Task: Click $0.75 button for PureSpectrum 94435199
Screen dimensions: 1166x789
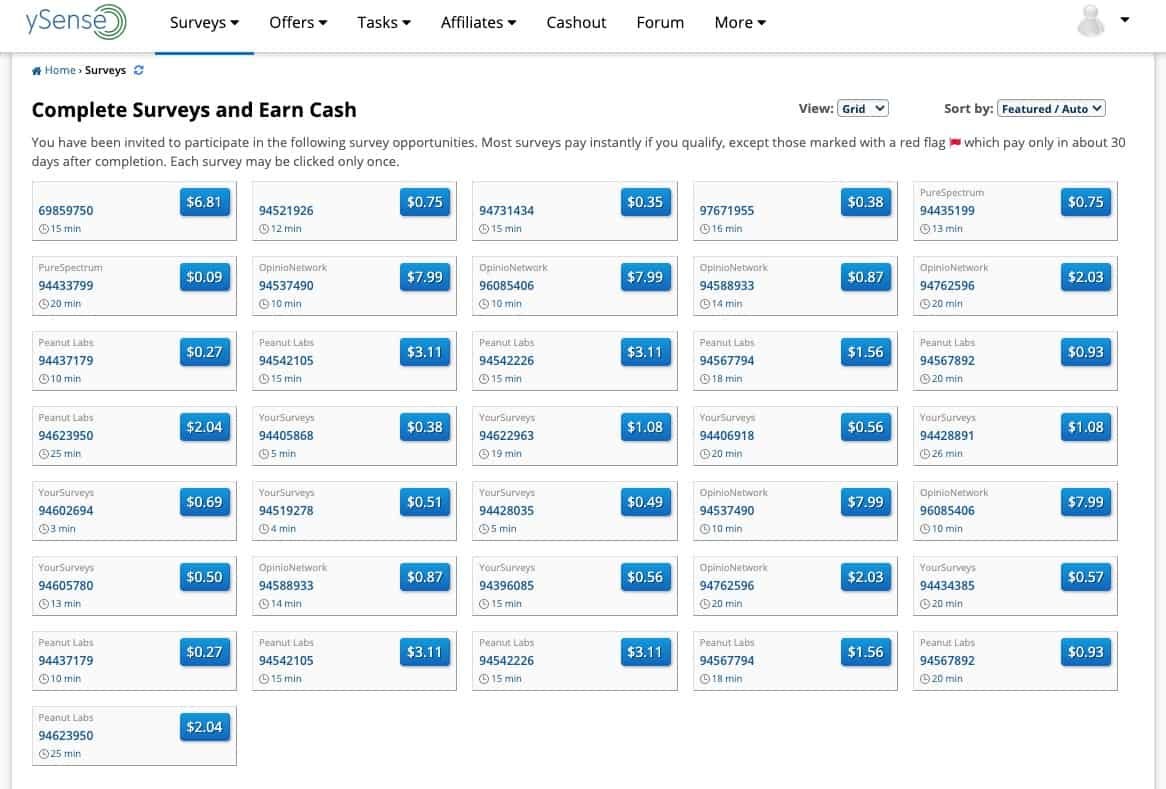Action: pyautogui.click(x=1086, y=202)
